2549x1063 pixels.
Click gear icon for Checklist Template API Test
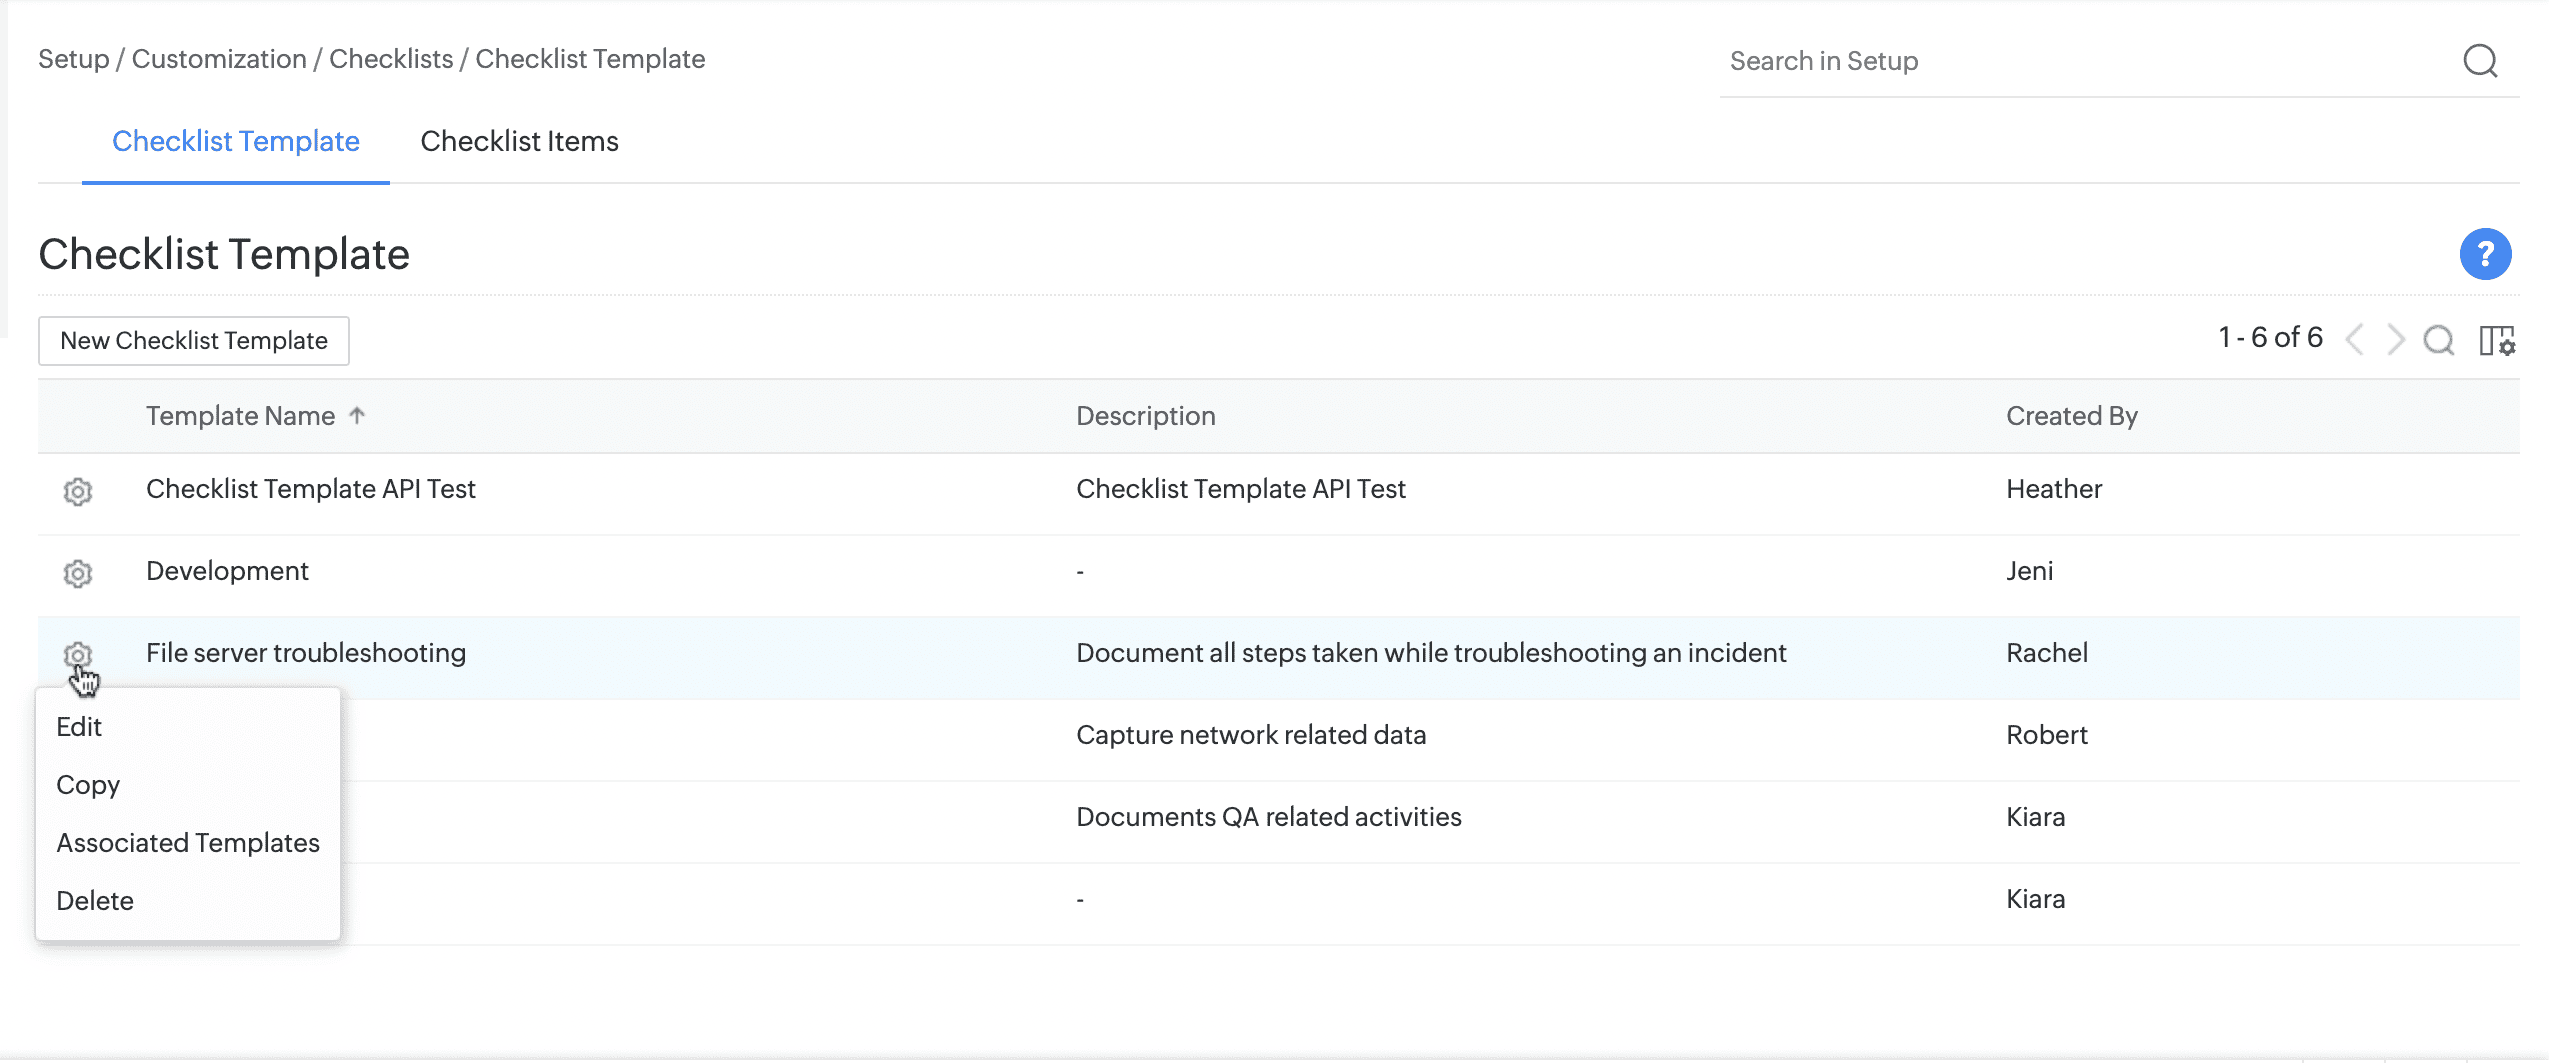pos(78,491)
